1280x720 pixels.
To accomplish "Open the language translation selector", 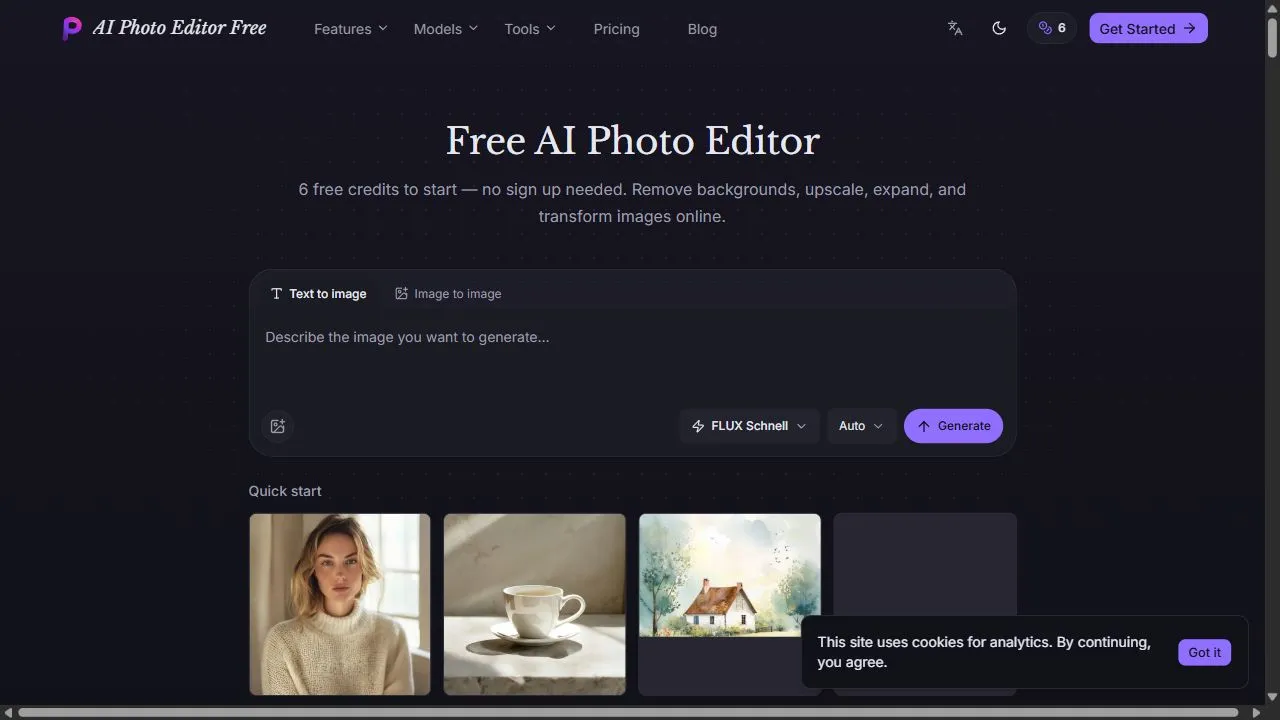I will (955, 28).
